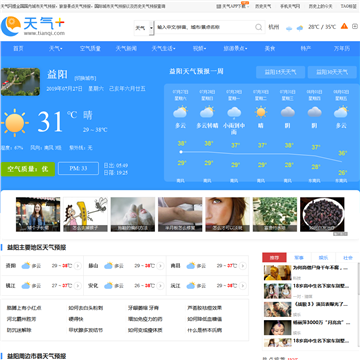Click the 07月31日 overcast cloud icon
360x360 pixels.
click(288, 112)
